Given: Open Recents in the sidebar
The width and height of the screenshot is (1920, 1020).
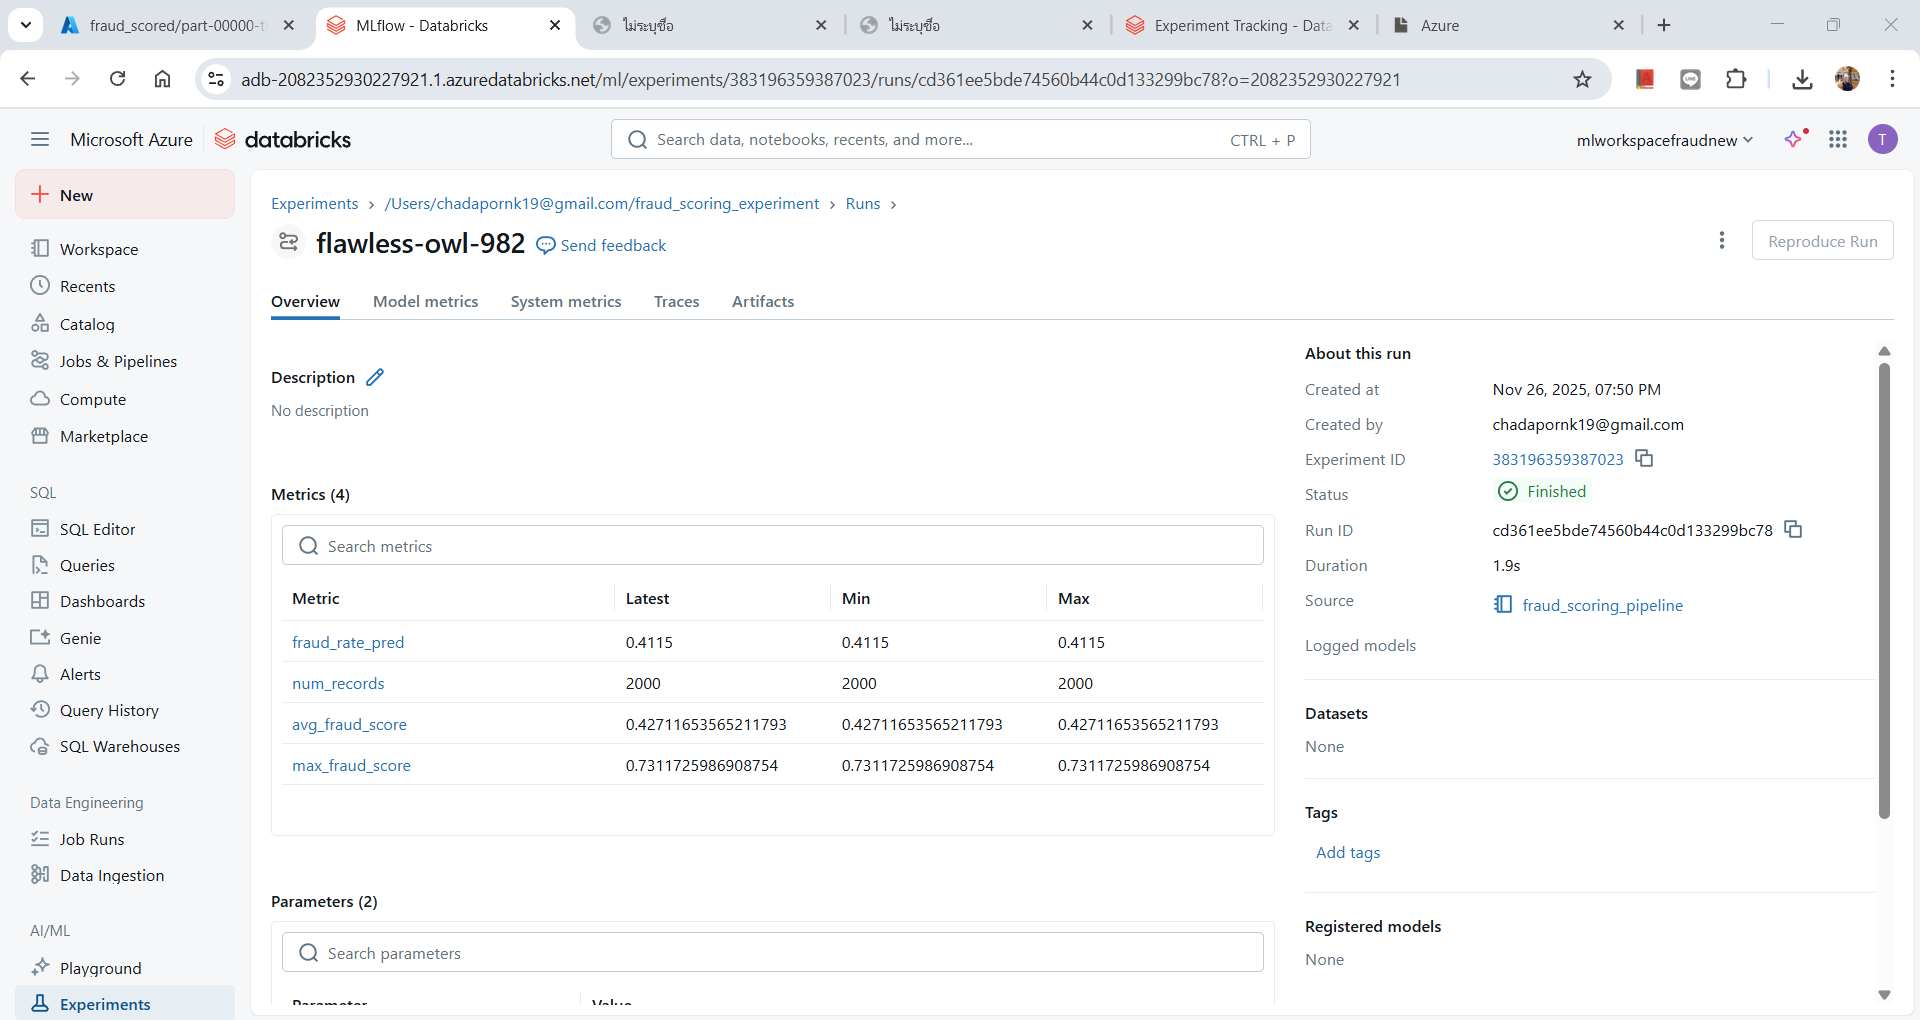Looking at the screenshot, I should [x=125, y=286].
